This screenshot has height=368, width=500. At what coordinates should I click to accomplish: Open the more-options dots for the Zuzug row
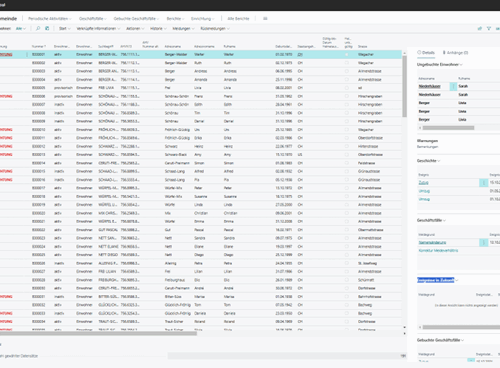click(484, 183)
